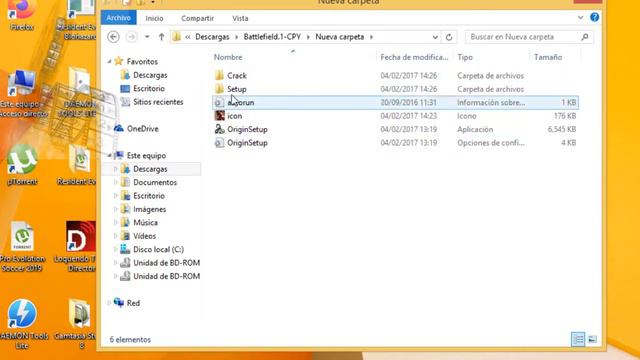Click the Explorer help question-mark icon

(x=594, y=17)
